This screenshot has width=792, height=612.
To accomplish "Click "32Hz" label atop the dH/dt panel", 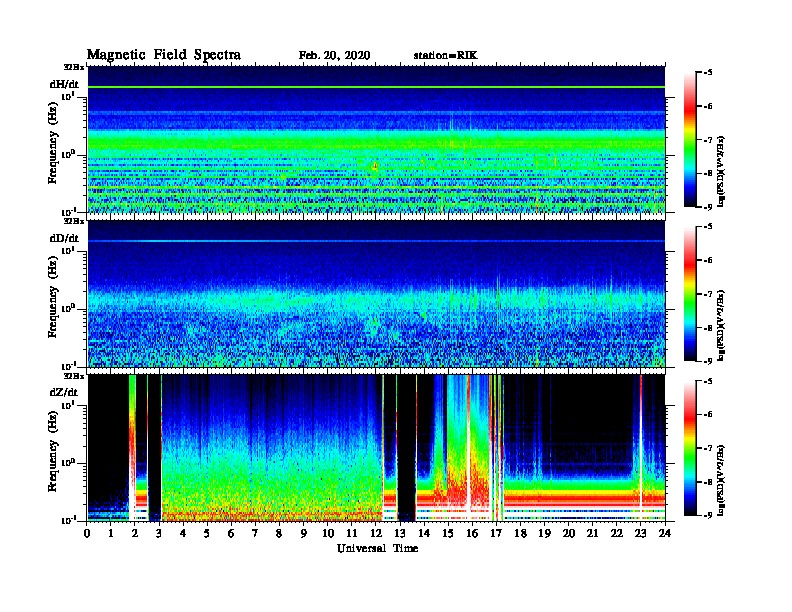I will tap(74, 67).
